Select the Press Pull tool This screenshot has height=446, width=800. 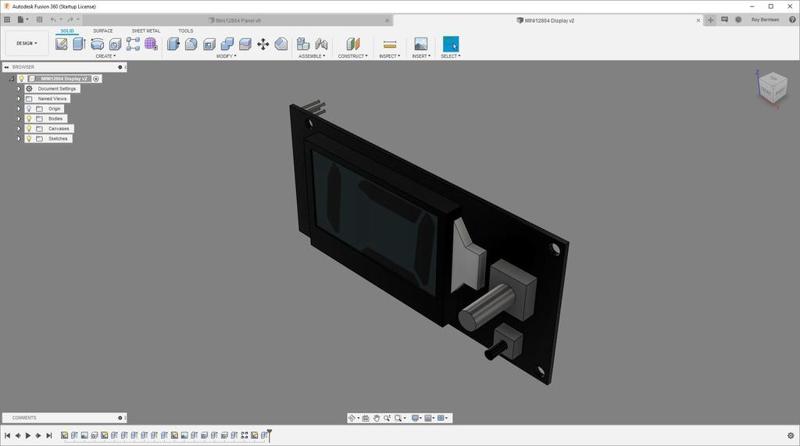[173, 44]
